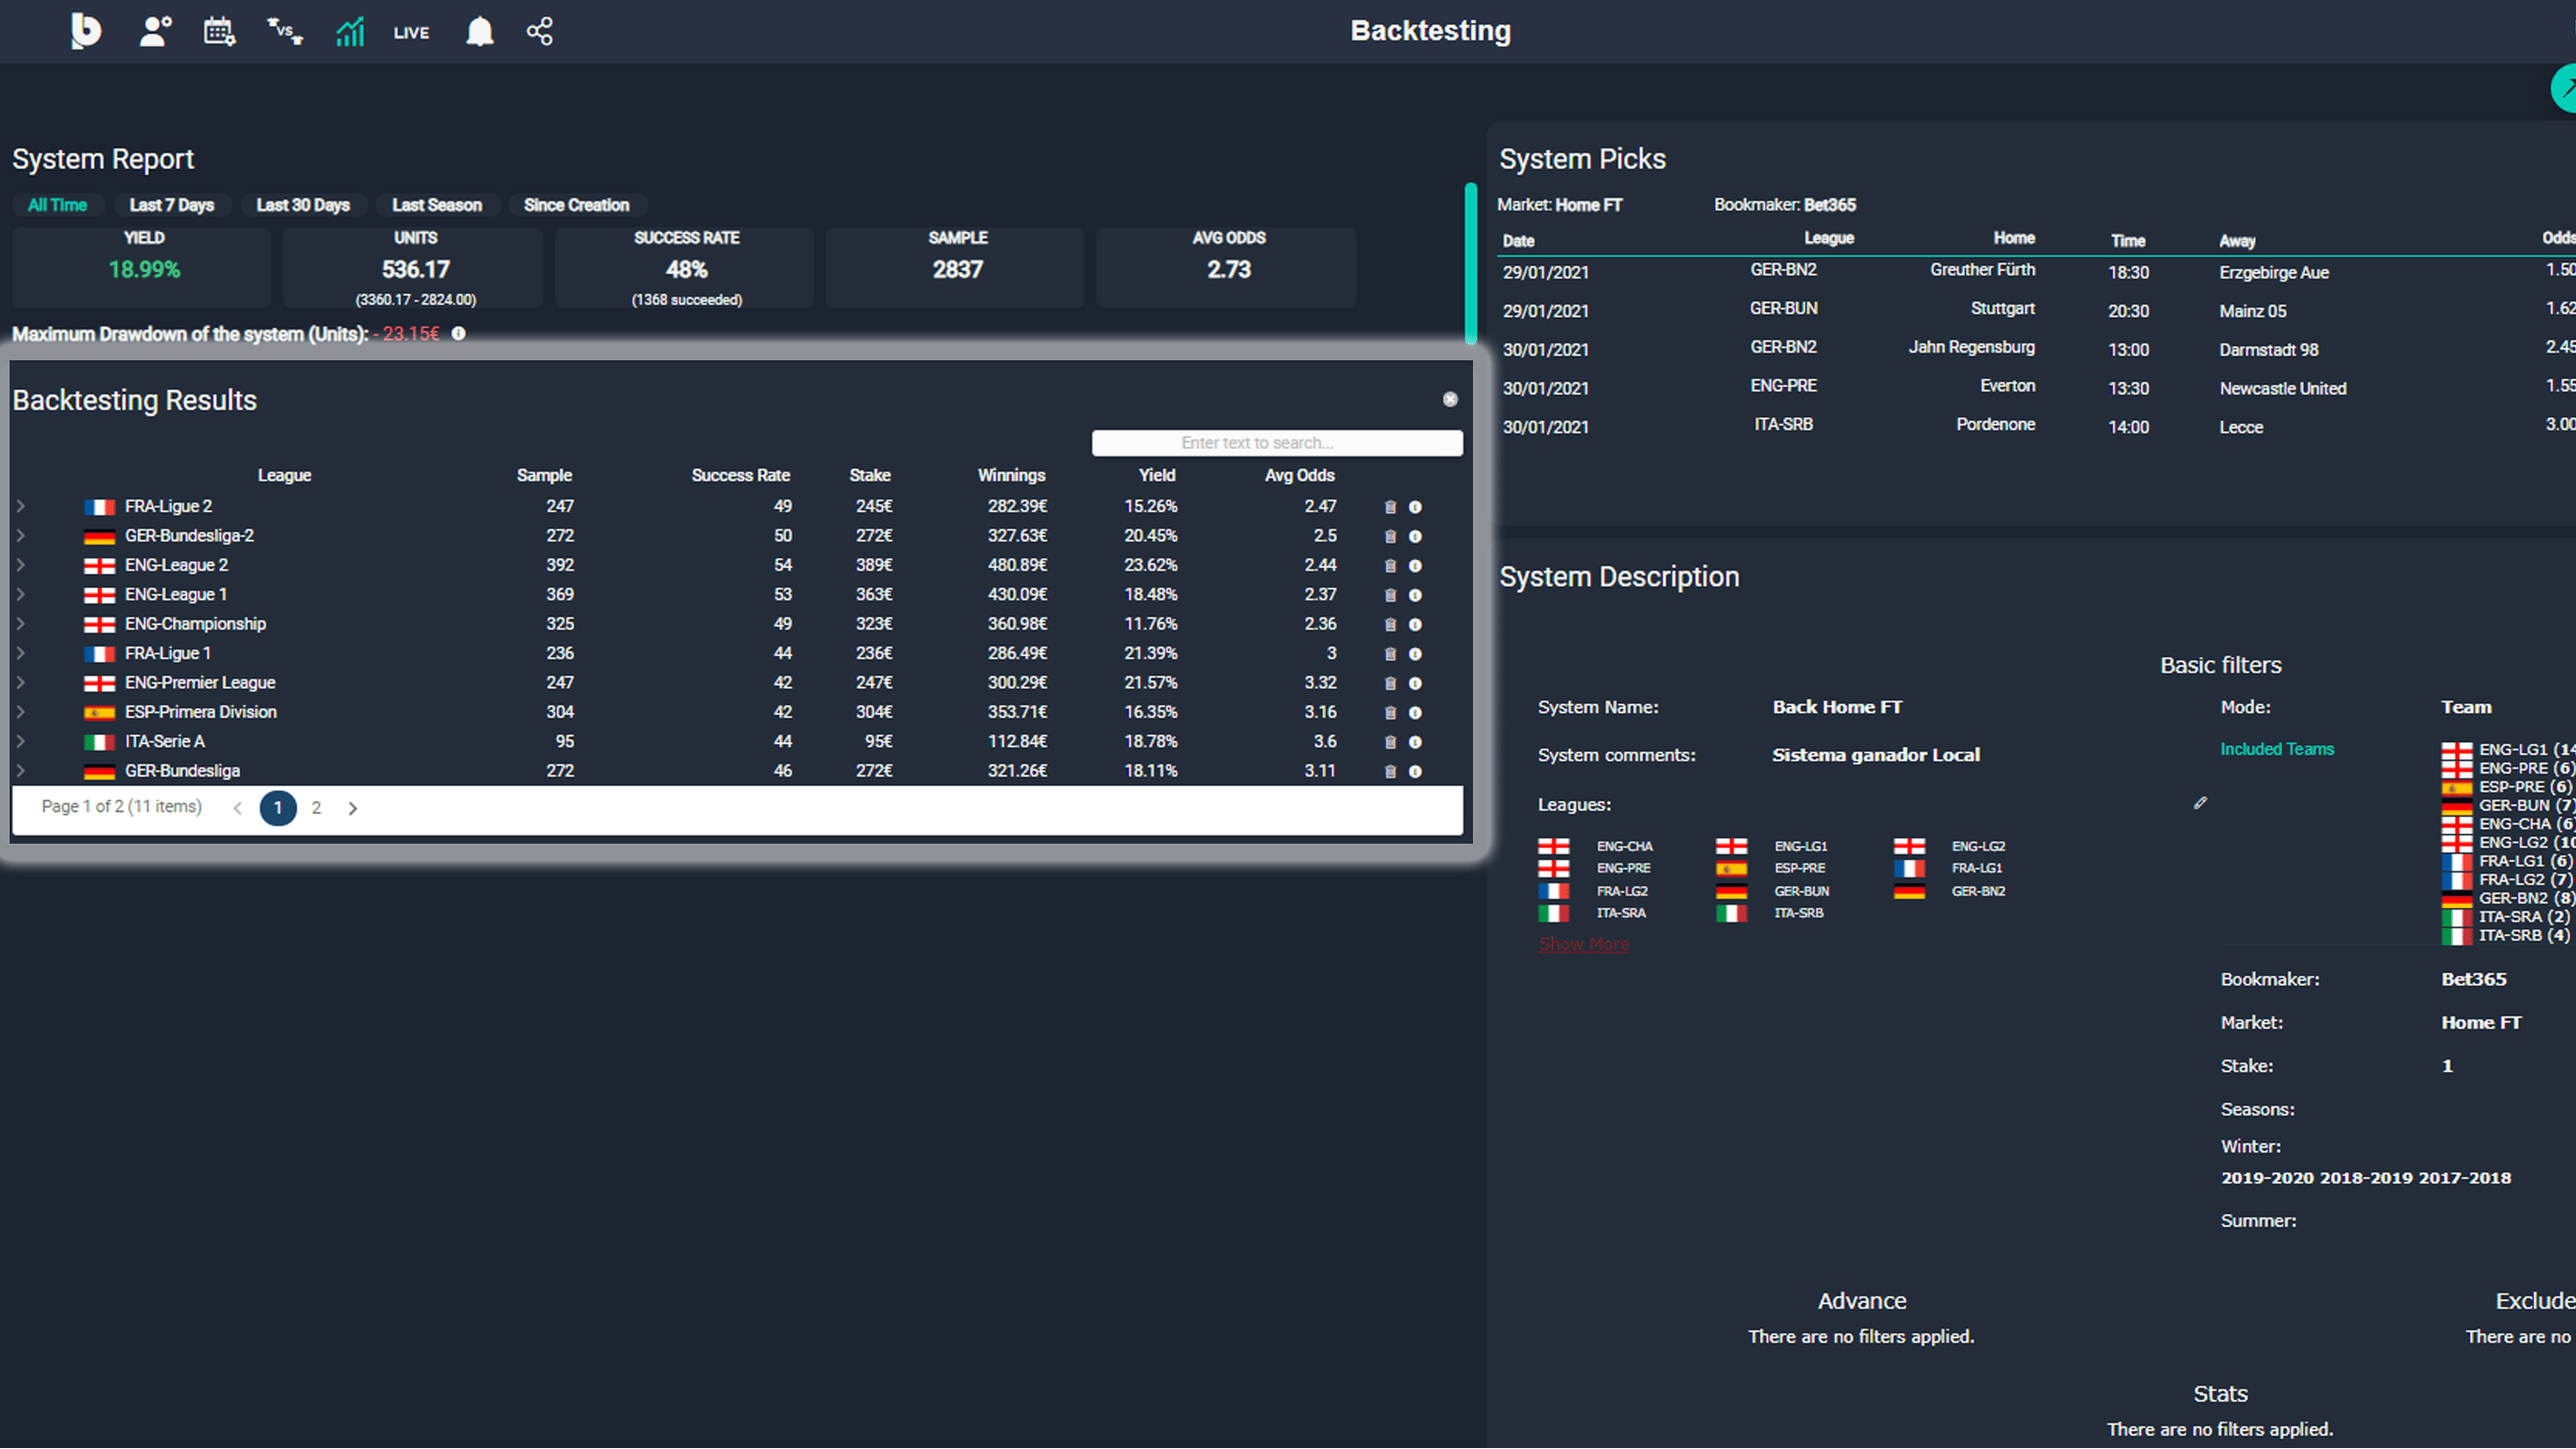Open the notifications bell icon
The image size is (2576, 1449).
coord(479,31)
